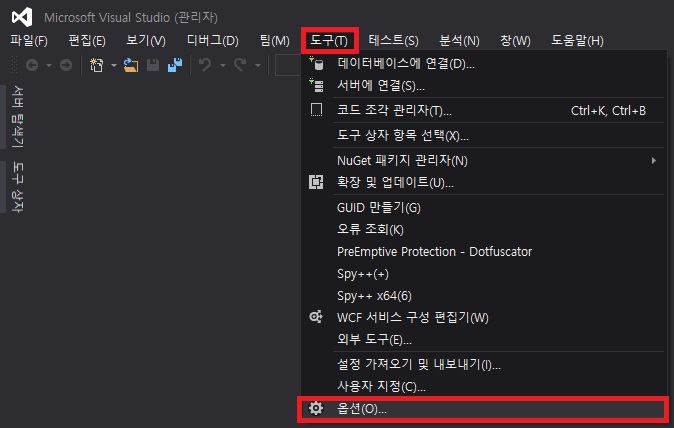
Task: Open the 분석(N) menu
Action: click(x=459, y=41)
